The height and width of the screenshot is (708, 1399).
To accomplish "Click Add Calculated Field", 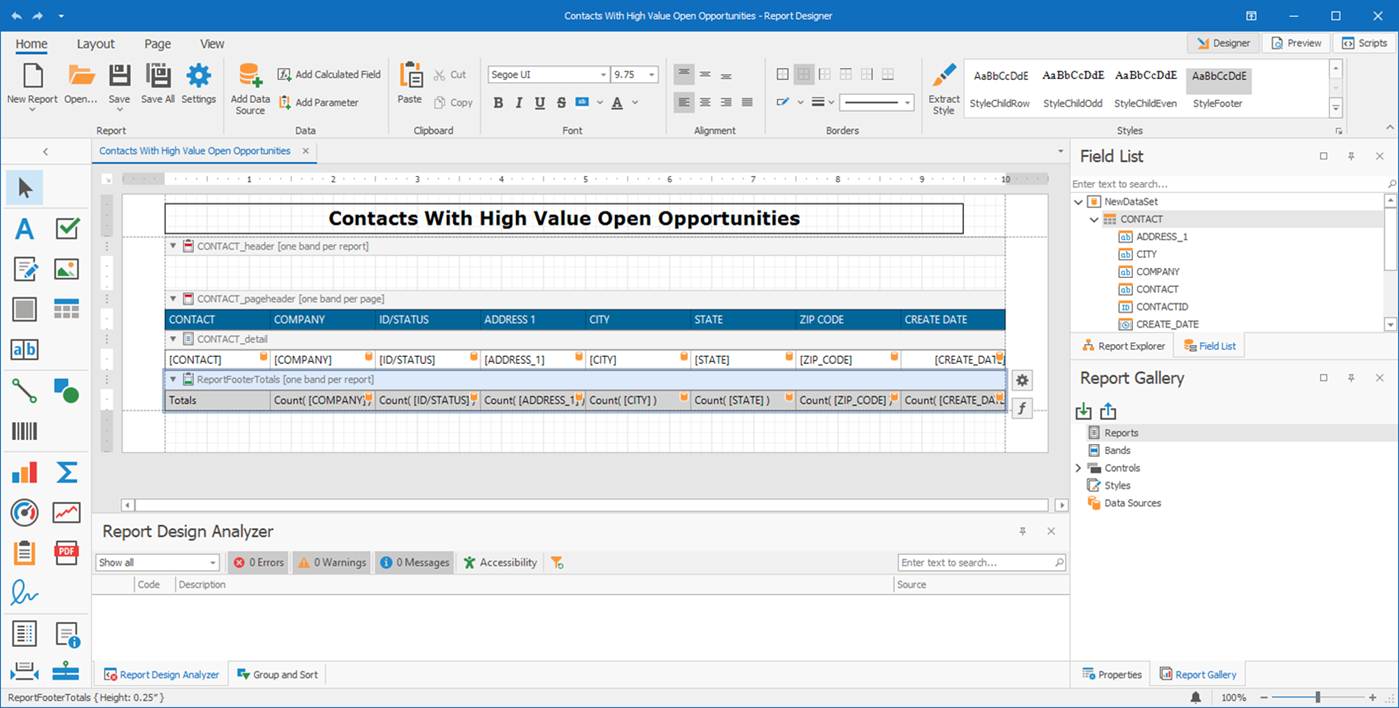I will coord(329,75).
